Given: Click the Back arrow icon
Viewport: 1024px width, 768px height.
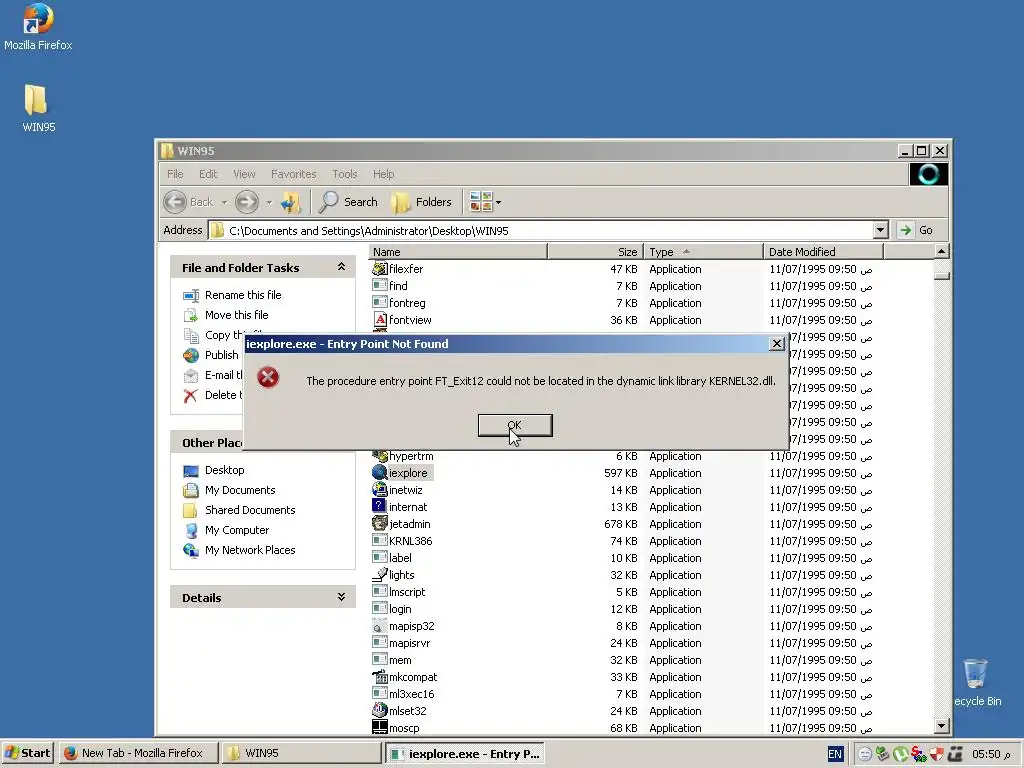Looking at the screenshot, I should pyautogui.click(x=175, y=202).
